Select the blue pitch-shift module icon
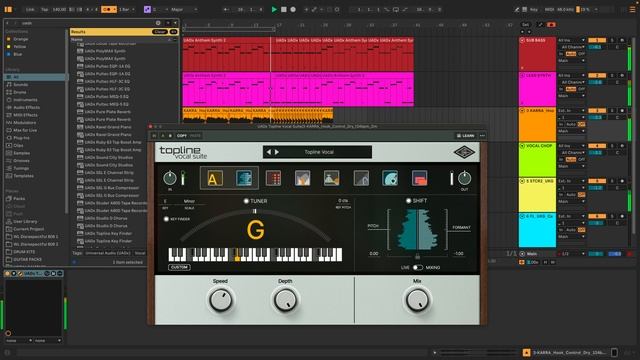Viewport: 640px width, 360px height. [x=244, y=178]
